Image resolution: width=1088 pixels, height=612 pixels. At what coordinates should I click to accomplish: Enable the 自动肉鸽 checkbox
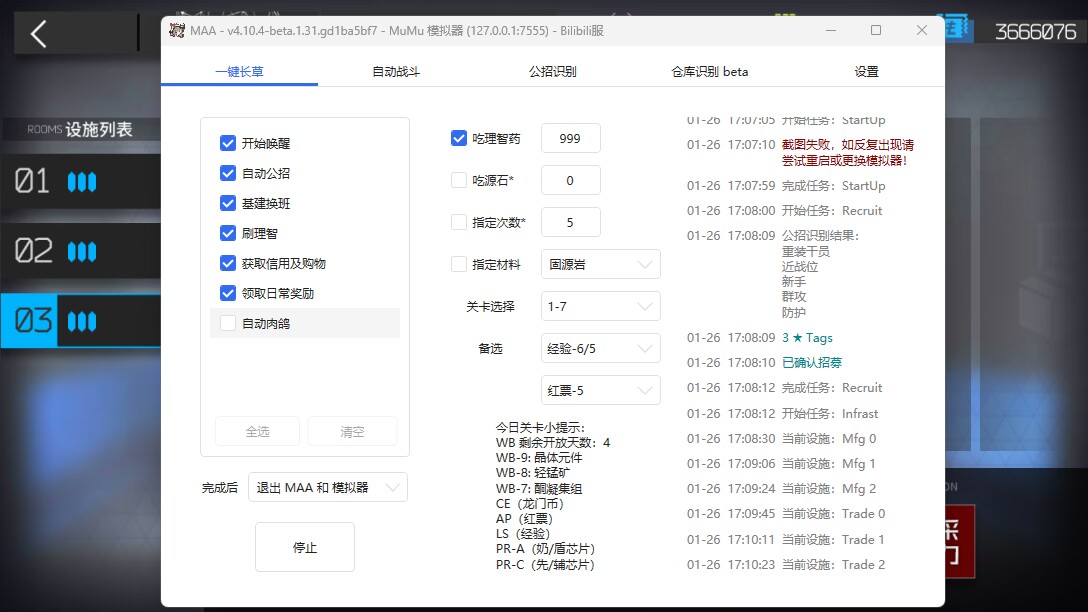(228, 323)
